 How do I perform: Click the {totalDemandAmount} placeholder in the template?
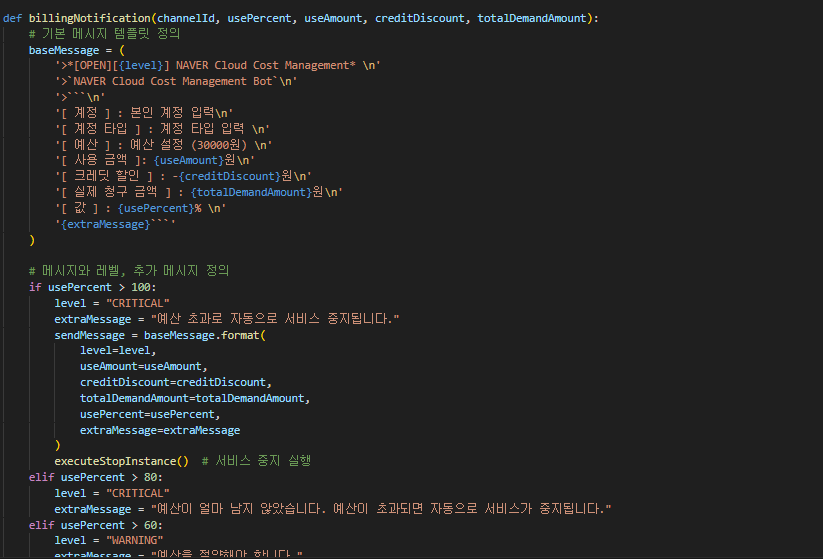pos(251,193)
